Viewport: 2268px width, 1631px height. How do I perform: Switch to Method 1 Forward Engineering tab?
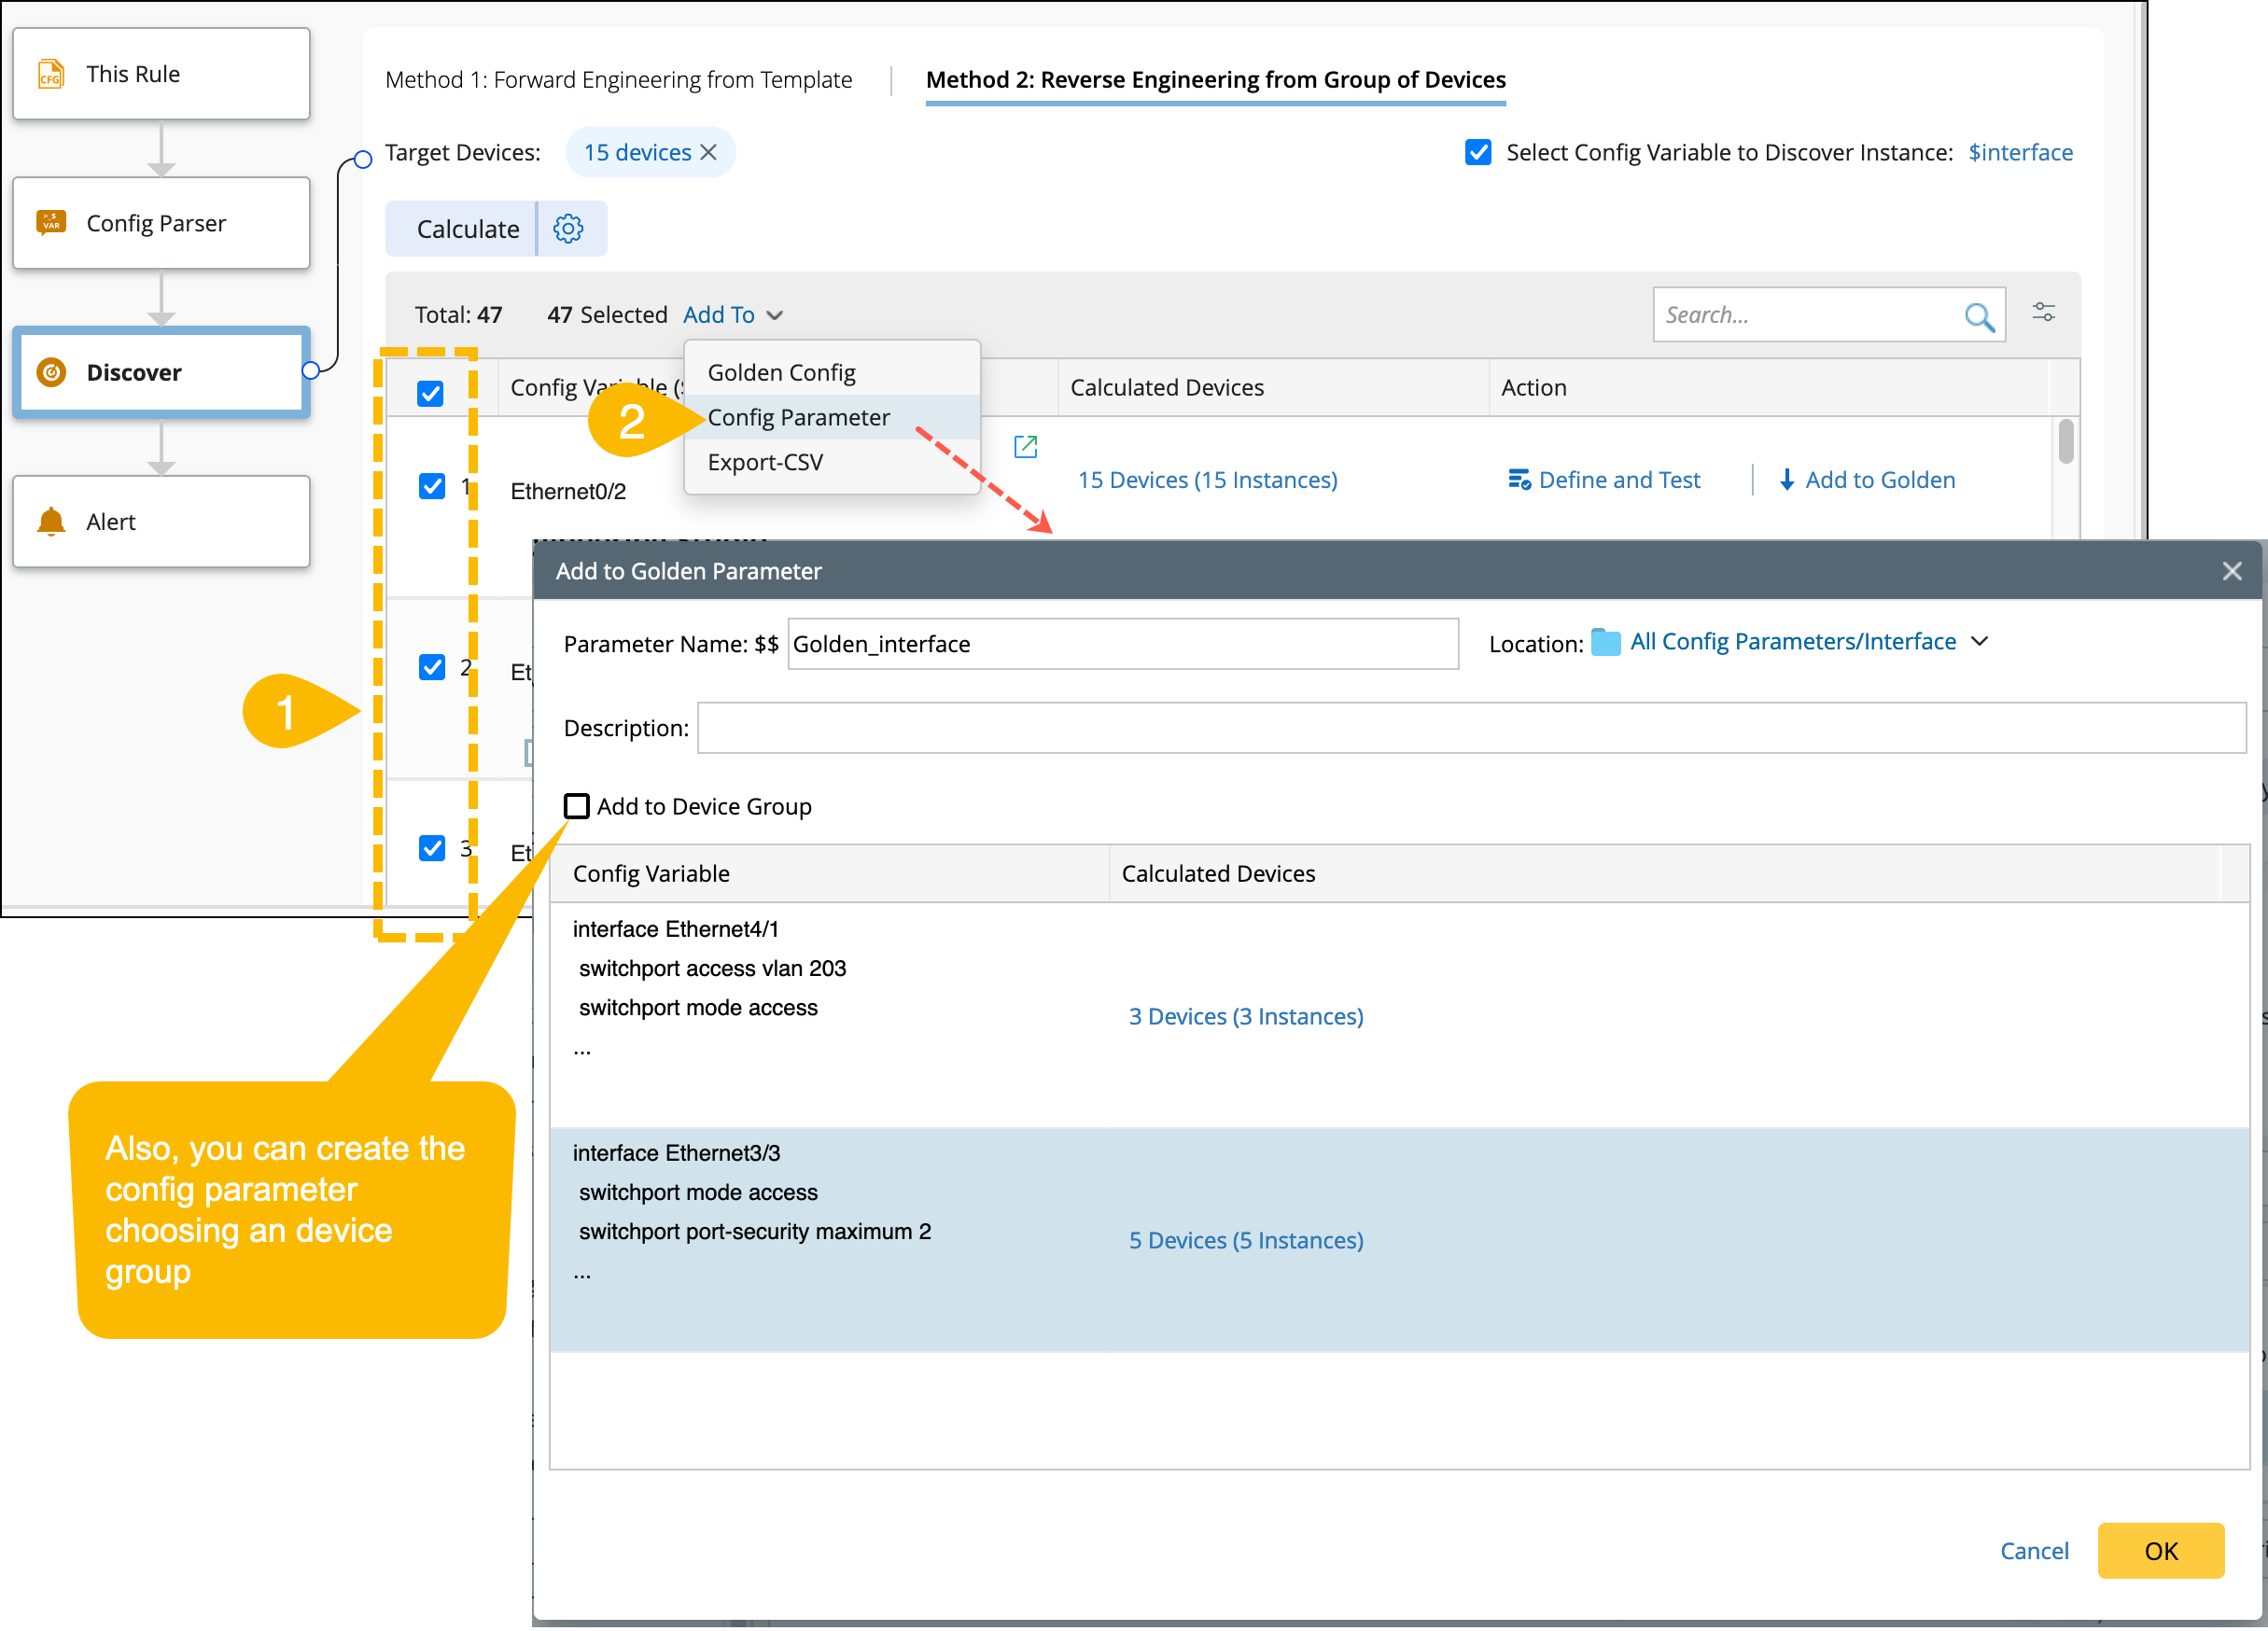[x=618, y=80]
